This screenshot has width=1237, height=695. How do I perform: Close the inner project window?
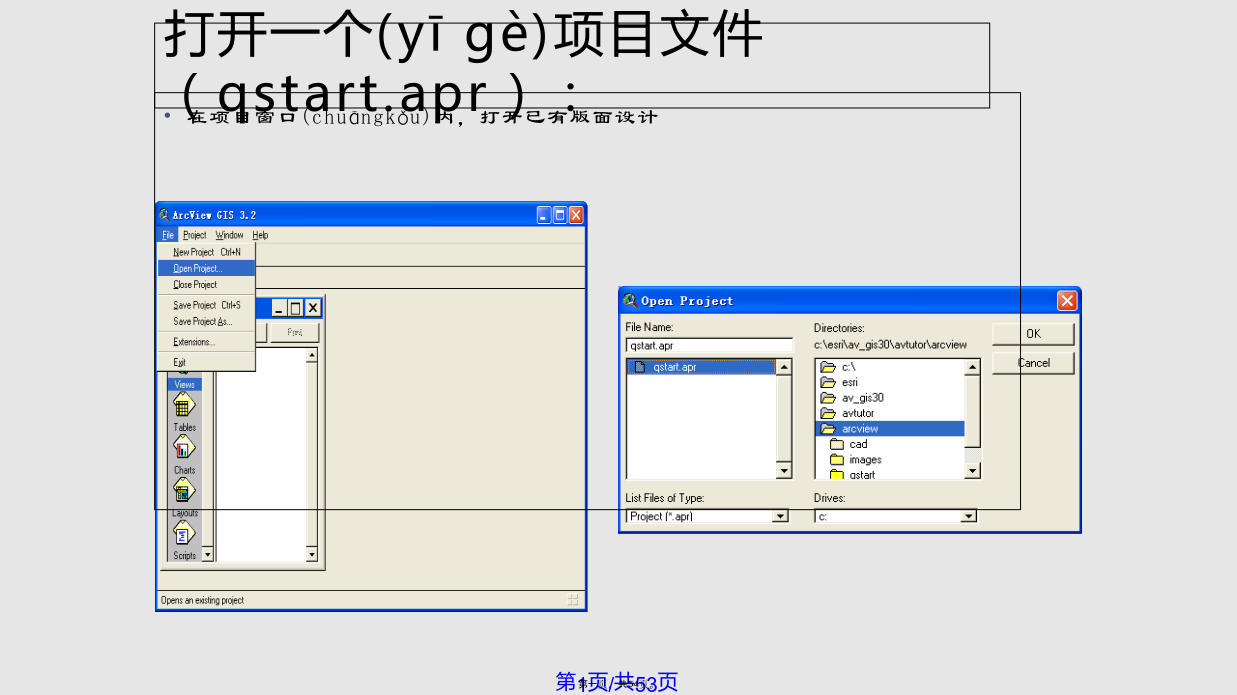313,308
